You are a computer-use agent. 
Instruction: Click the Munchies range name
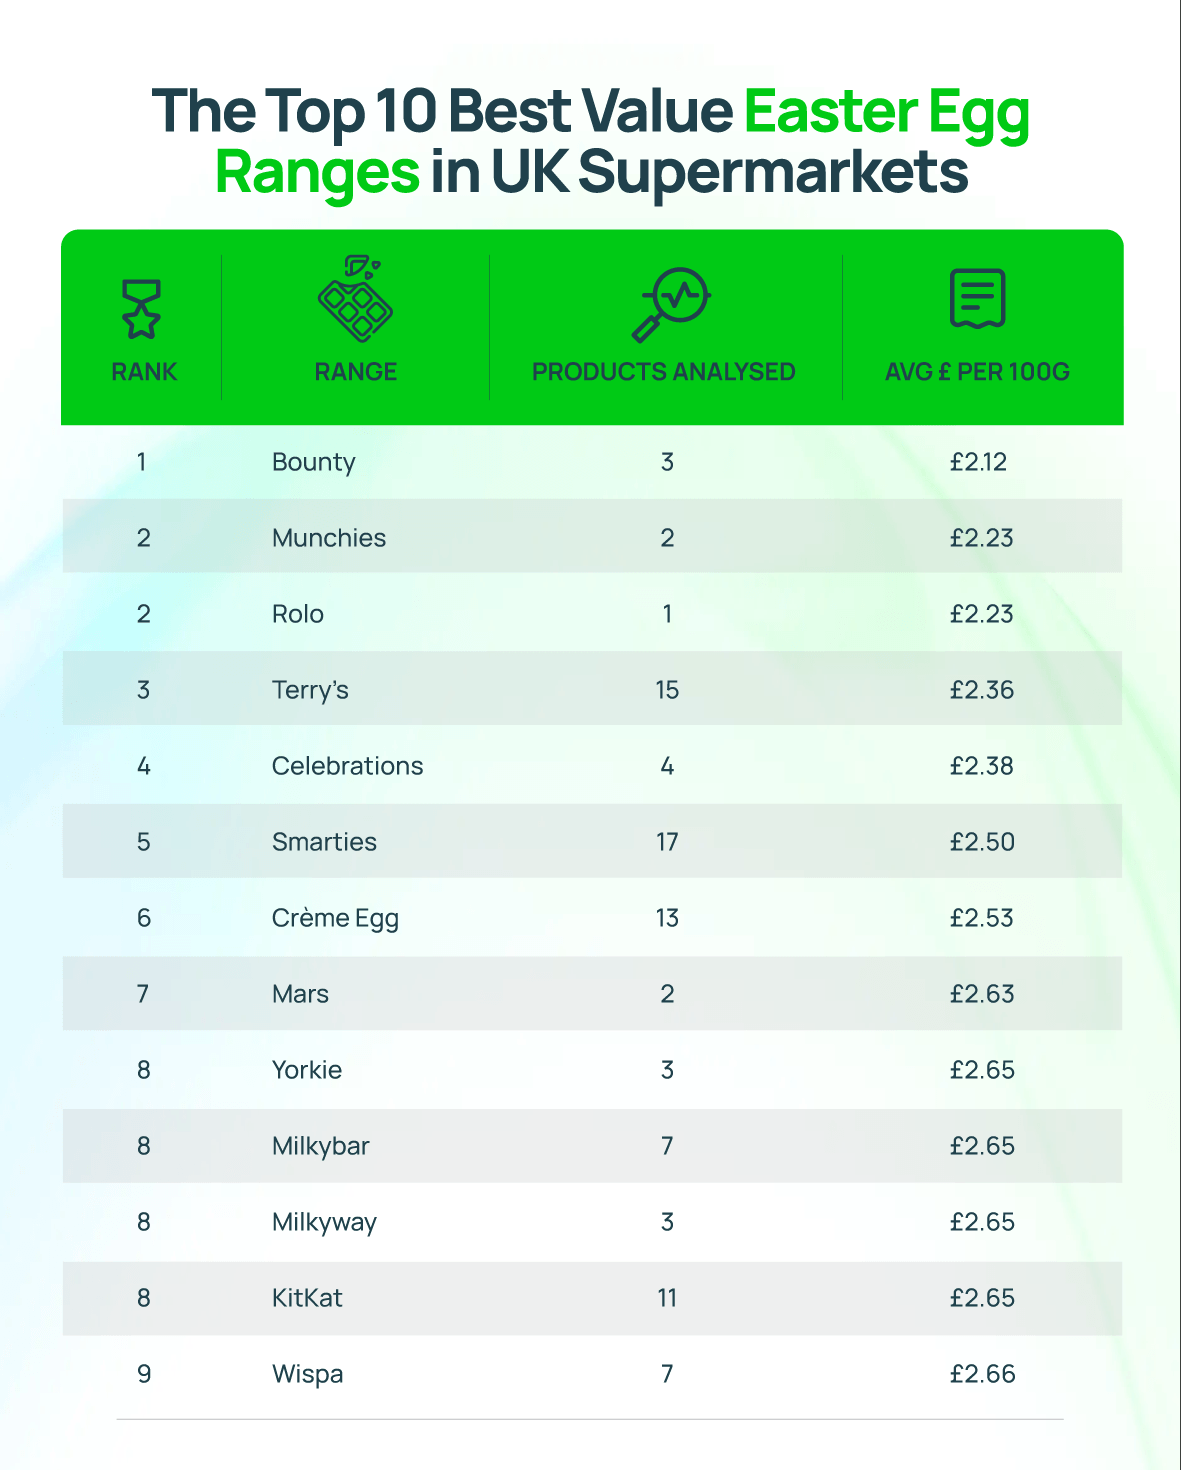(329, 538)
